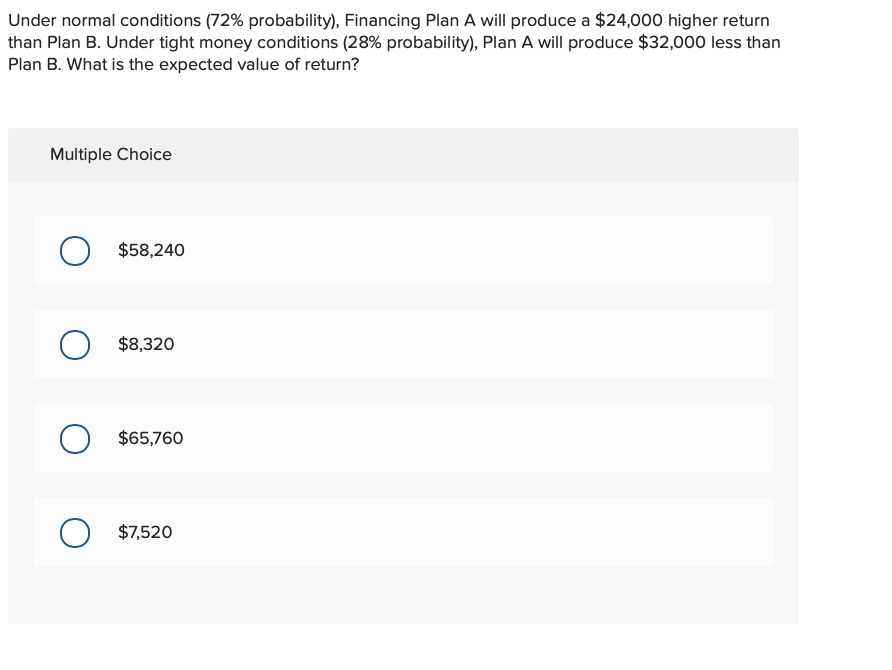Click the radio button beside $58,240

tap(75, 250)
